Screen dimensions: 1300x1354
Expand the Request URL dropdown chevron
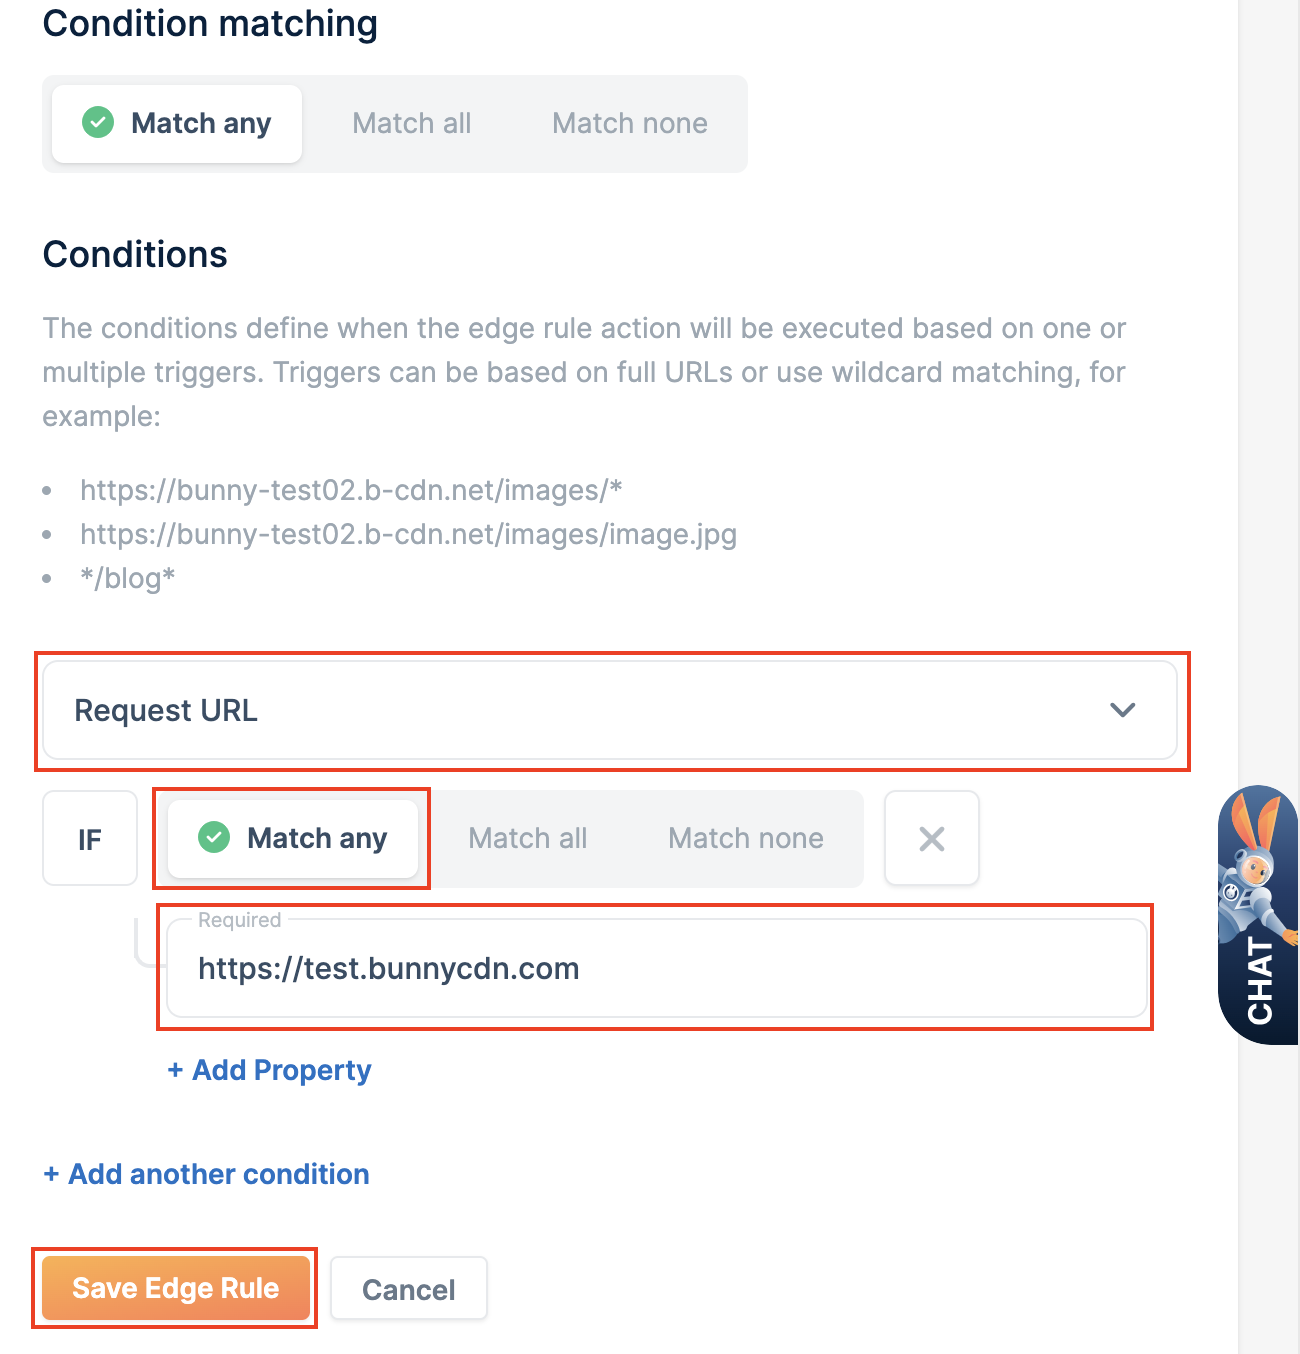coord(1123,710)
